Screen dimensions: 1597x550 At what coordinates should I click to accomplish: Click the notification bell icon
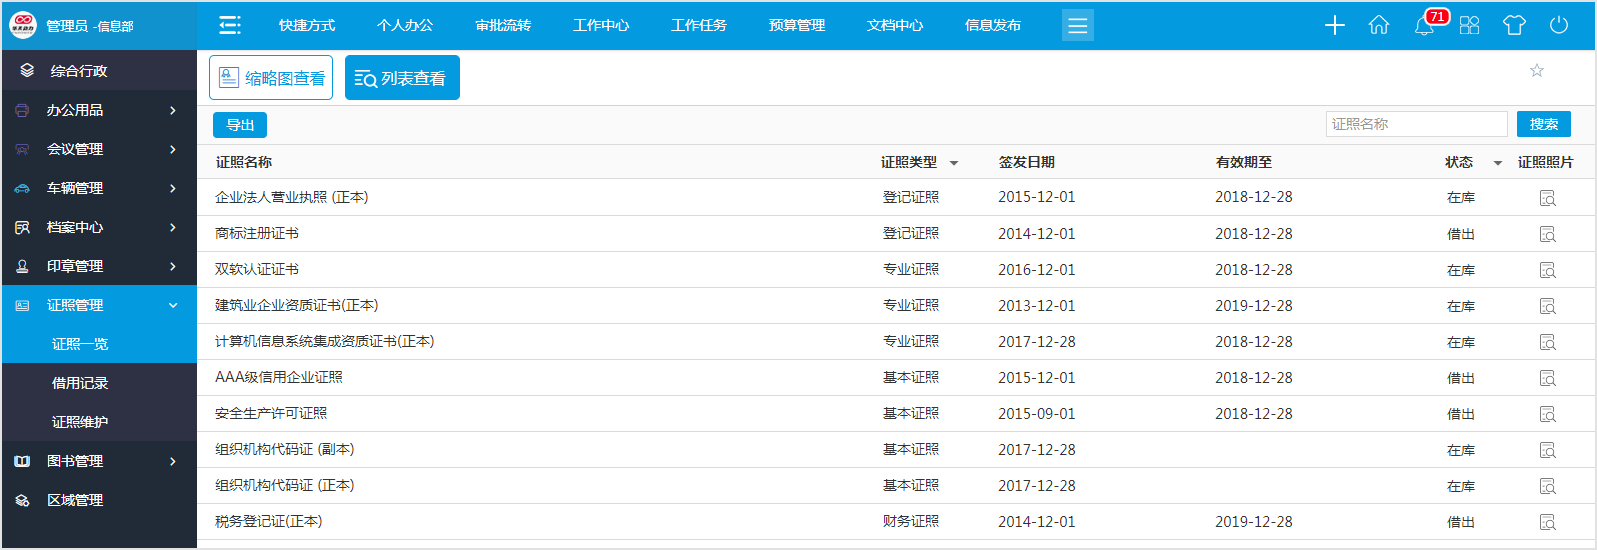(x=1424, y=26)
